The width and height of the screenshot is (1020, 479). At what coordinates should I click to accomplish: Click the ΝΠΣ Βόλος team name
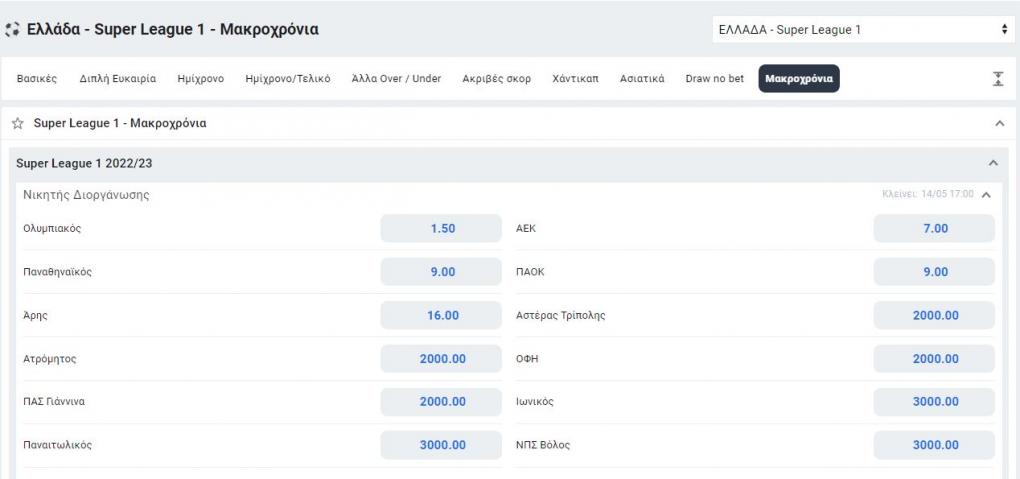click(543, 445)
